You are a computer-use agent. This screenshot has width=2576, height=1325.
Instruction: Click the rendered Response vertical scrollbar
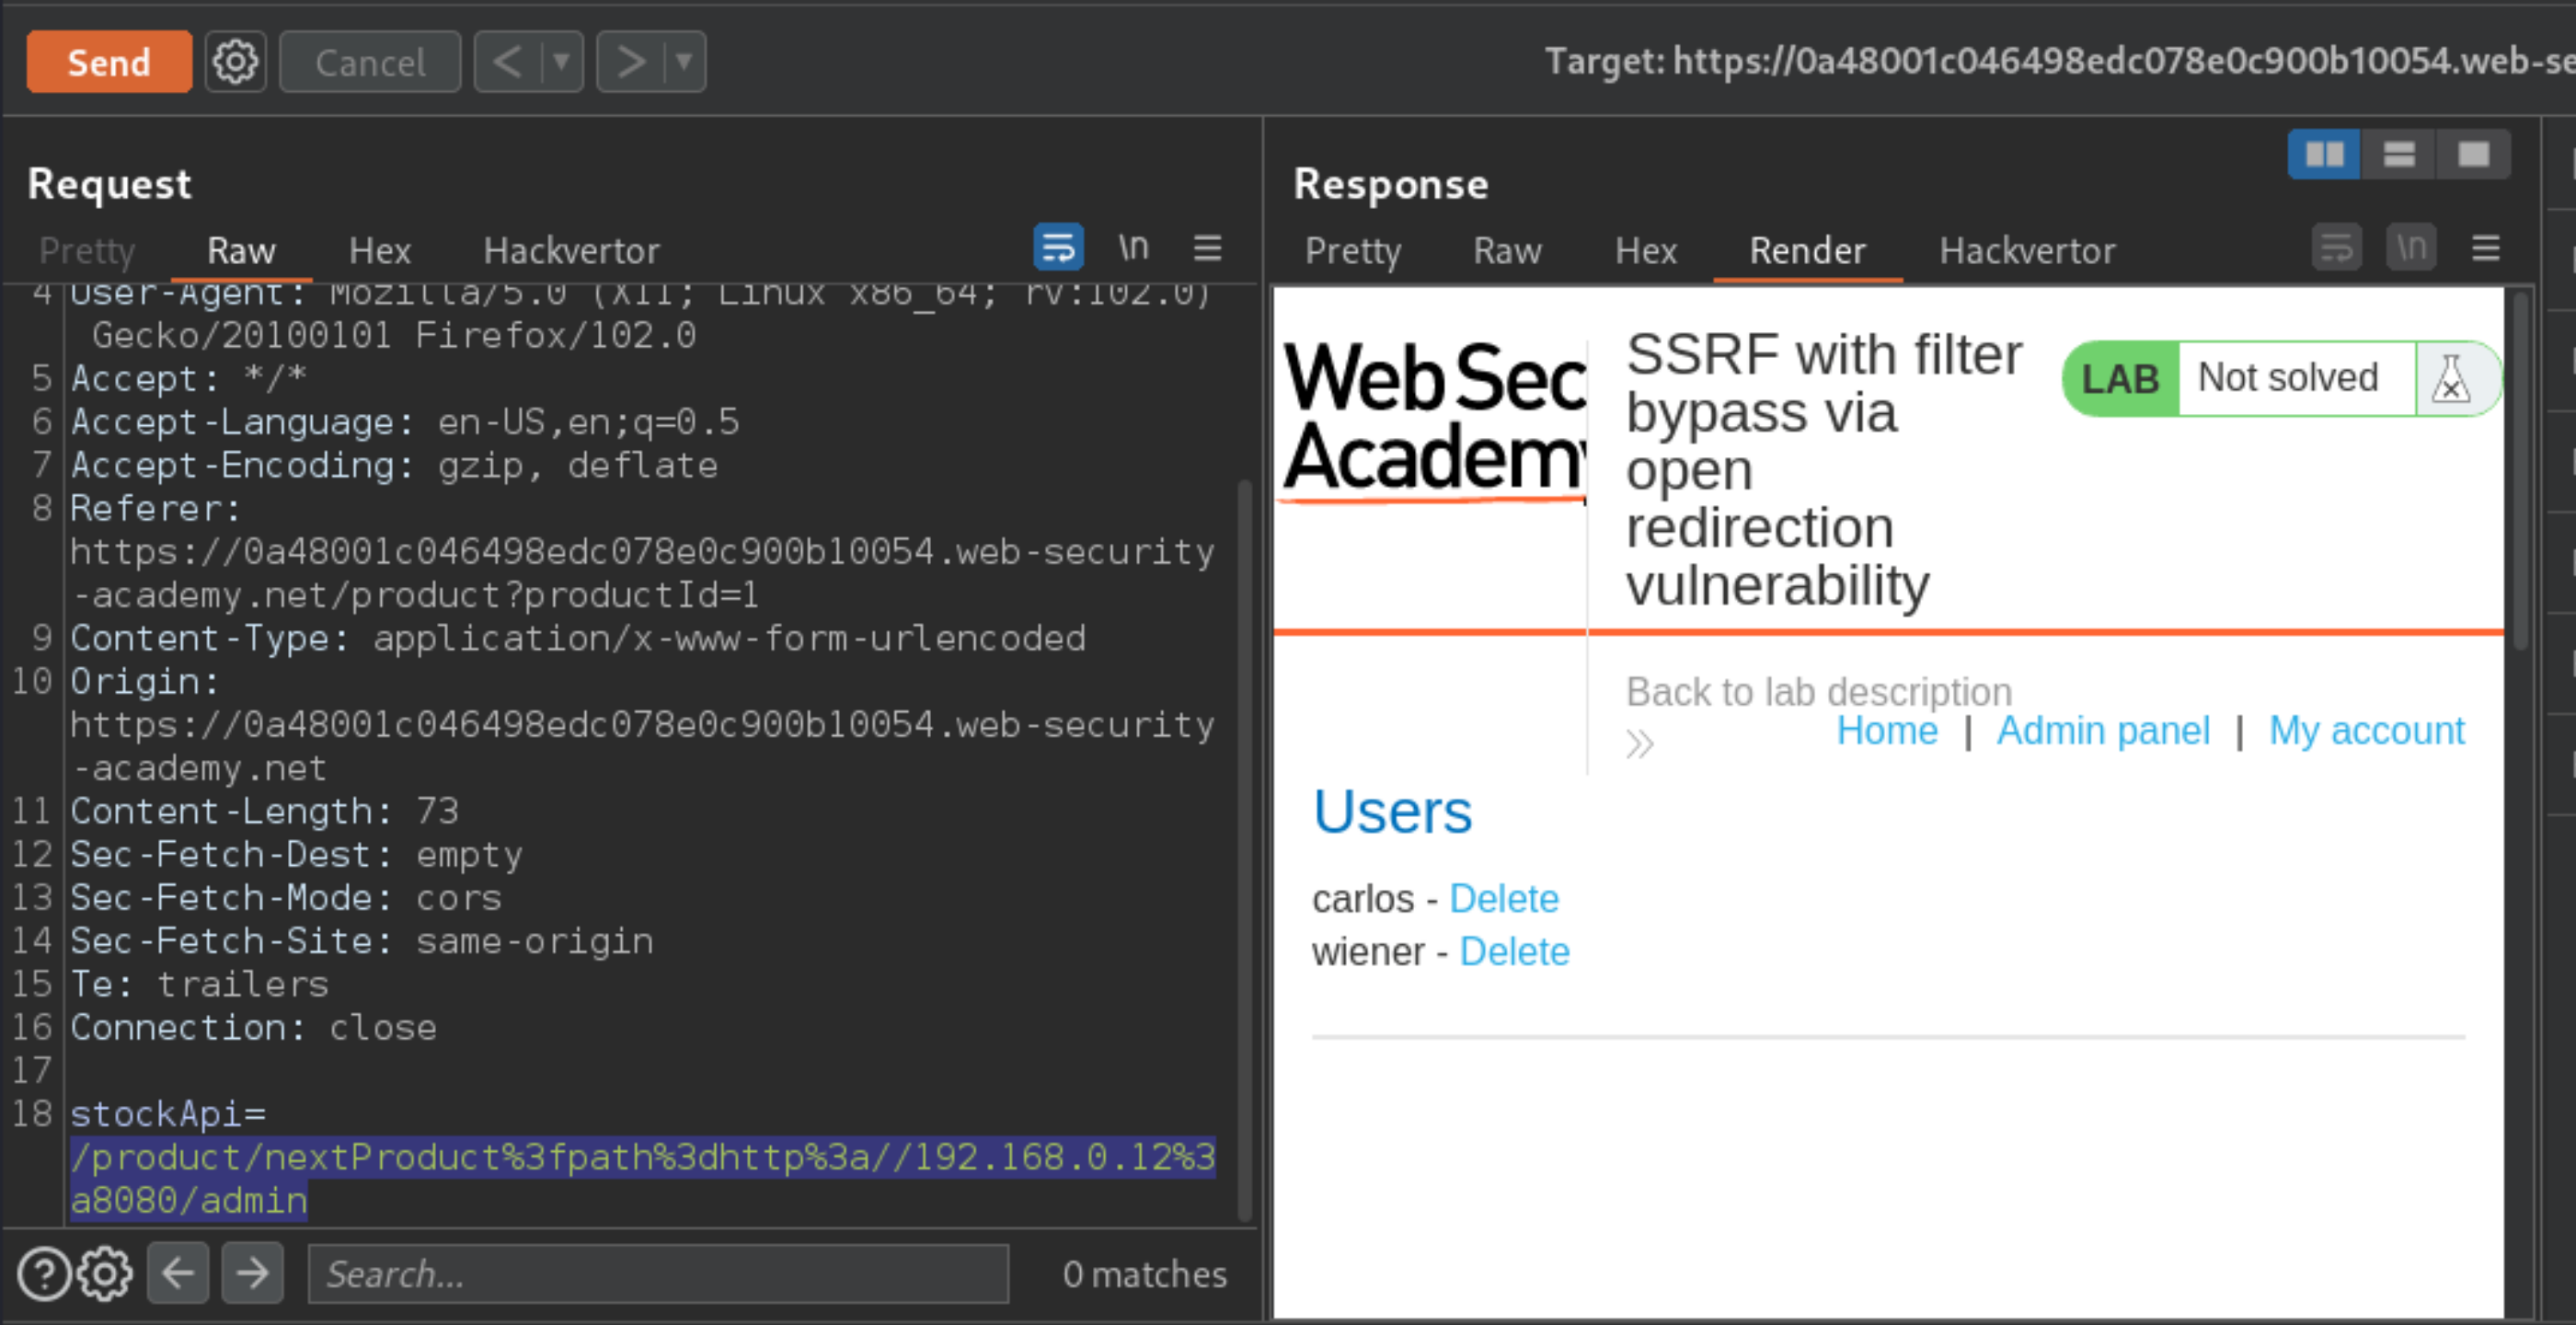(x=2521, y=470)
